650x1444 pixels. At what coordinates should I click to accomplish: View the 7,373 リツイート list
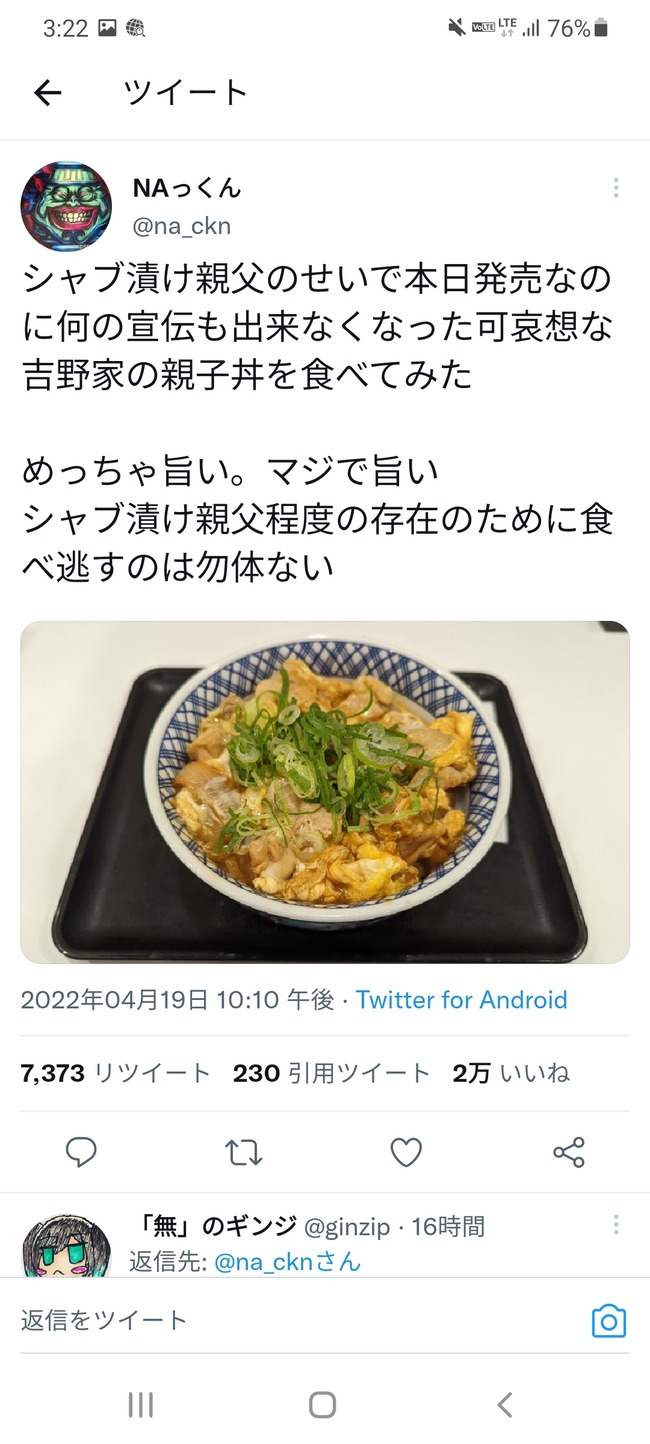[116, 1074]
